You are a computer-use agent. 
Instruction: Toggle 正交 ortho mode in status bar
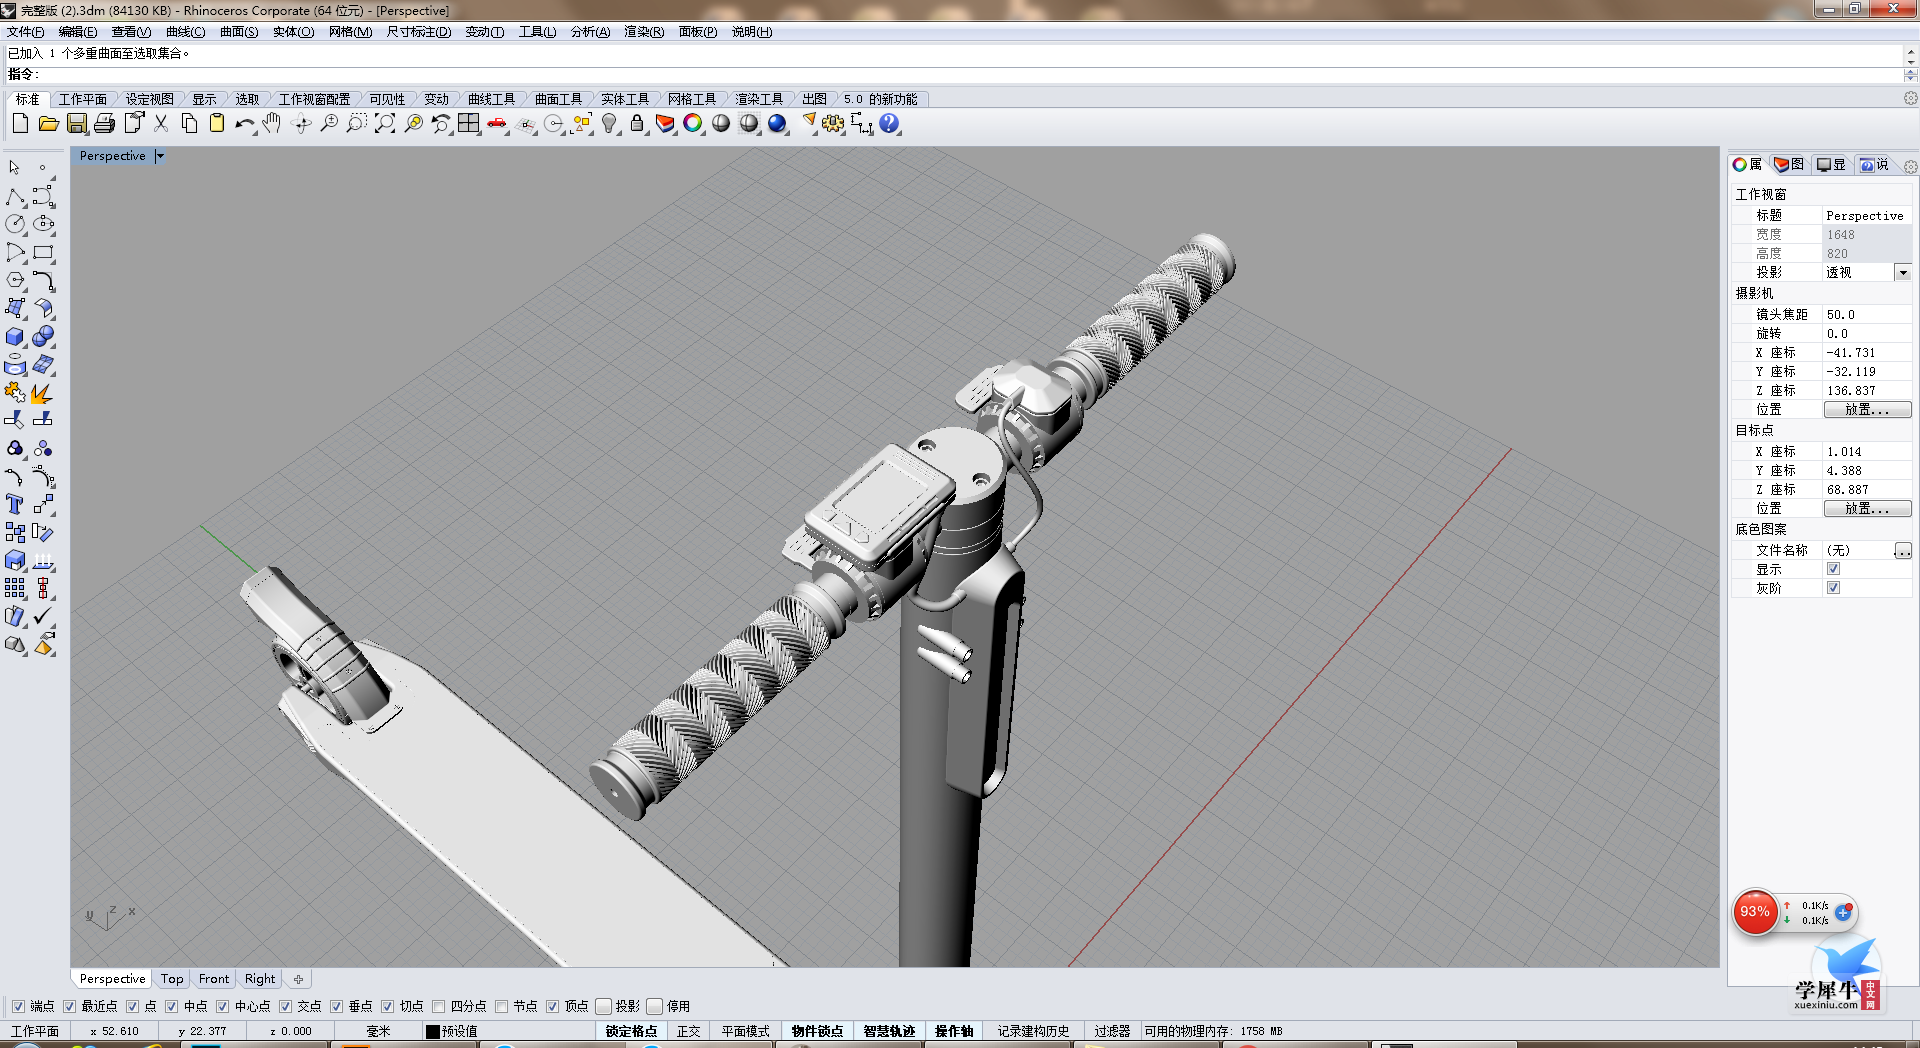tap(688, 1031)
